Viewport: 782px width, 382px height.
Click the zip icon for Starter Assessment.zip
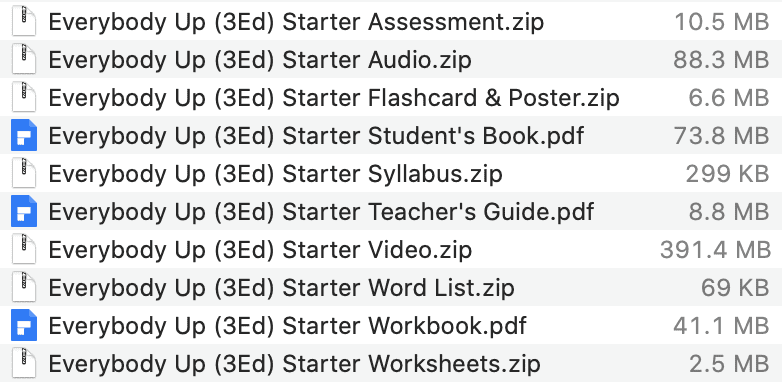tap(24, 21)
